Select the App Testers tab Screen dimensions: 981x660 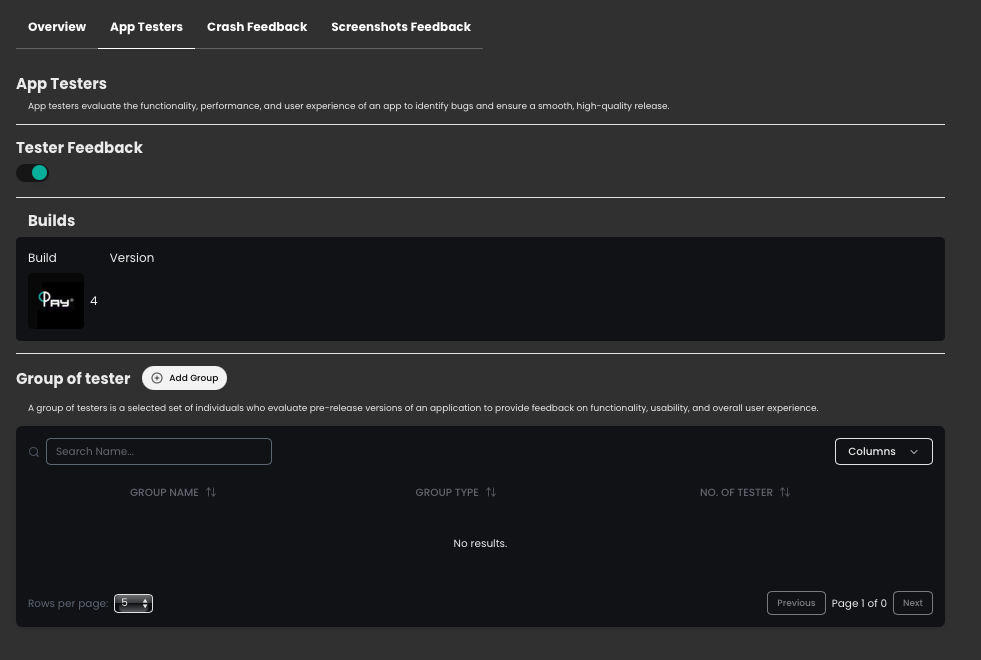click(146, 27)
